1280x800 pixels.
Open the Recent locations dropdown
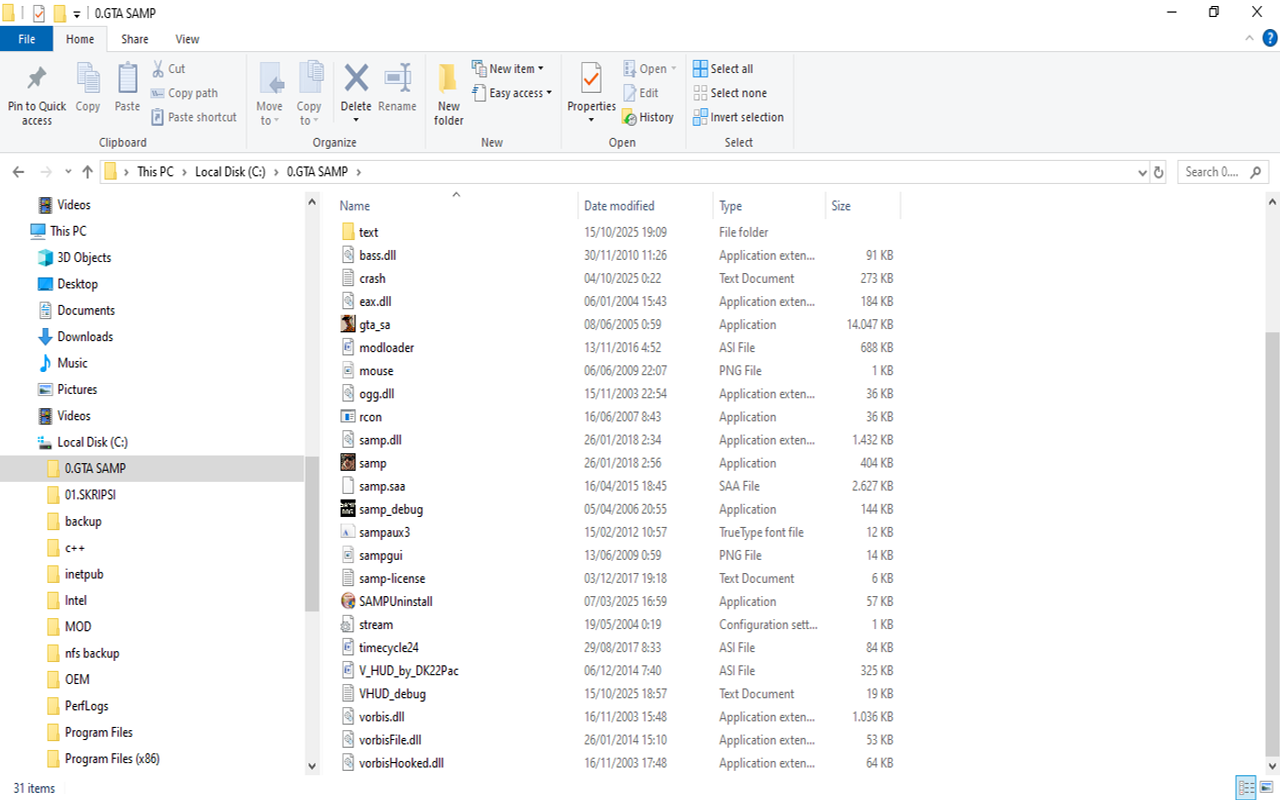(68, 172)
